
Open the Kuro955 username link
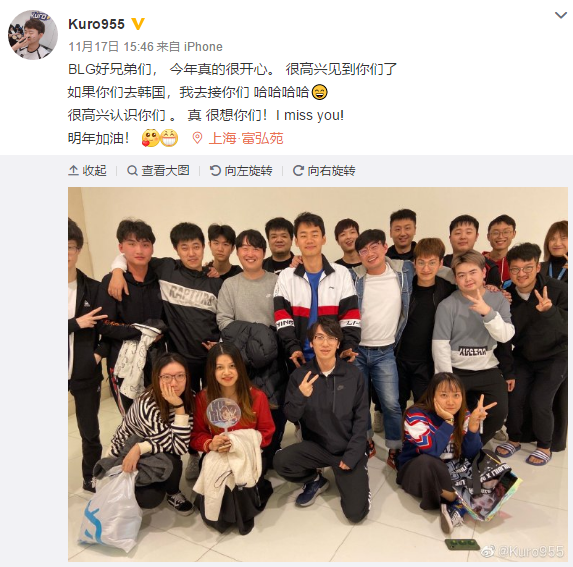point(96,24)
